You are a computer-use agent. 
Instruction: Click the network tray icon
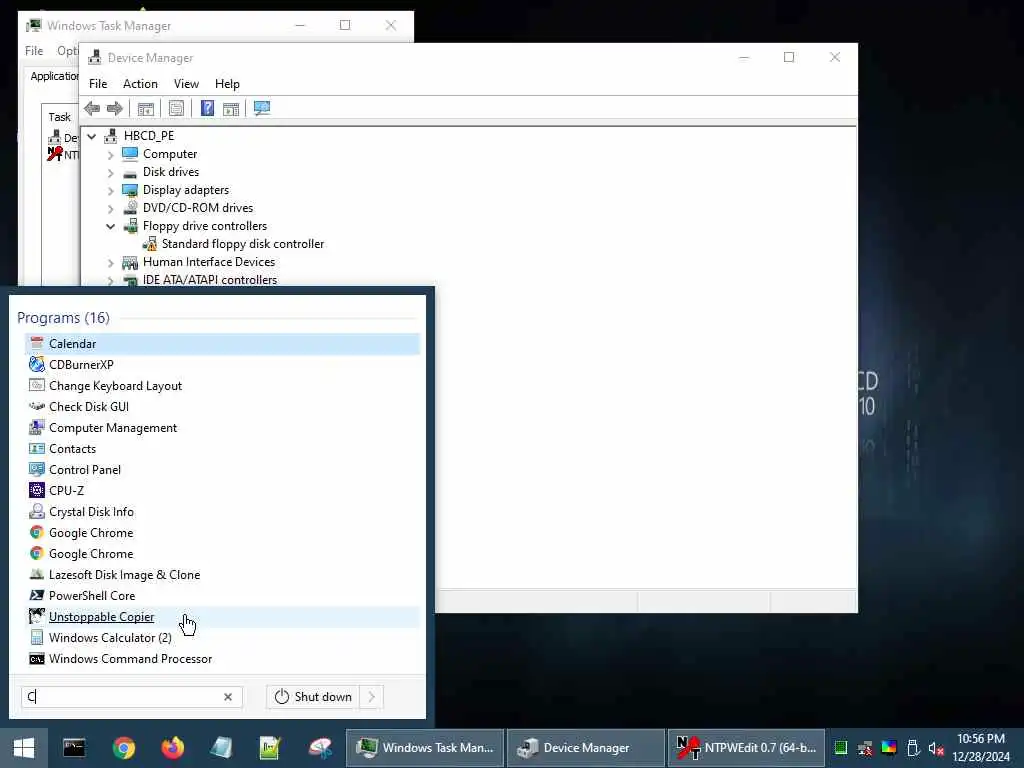pyautogui.click(x=865, y=748)
